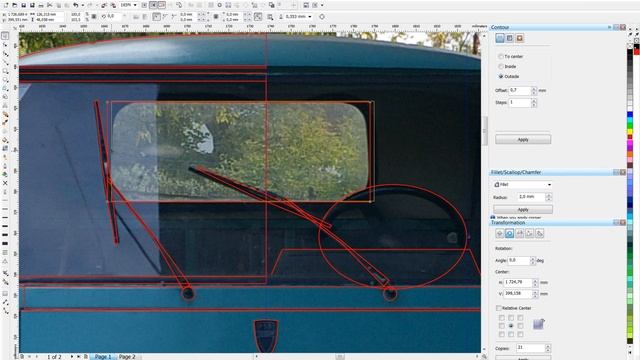Click the Copies input field

pyautogui.click(x=530, y=348)
